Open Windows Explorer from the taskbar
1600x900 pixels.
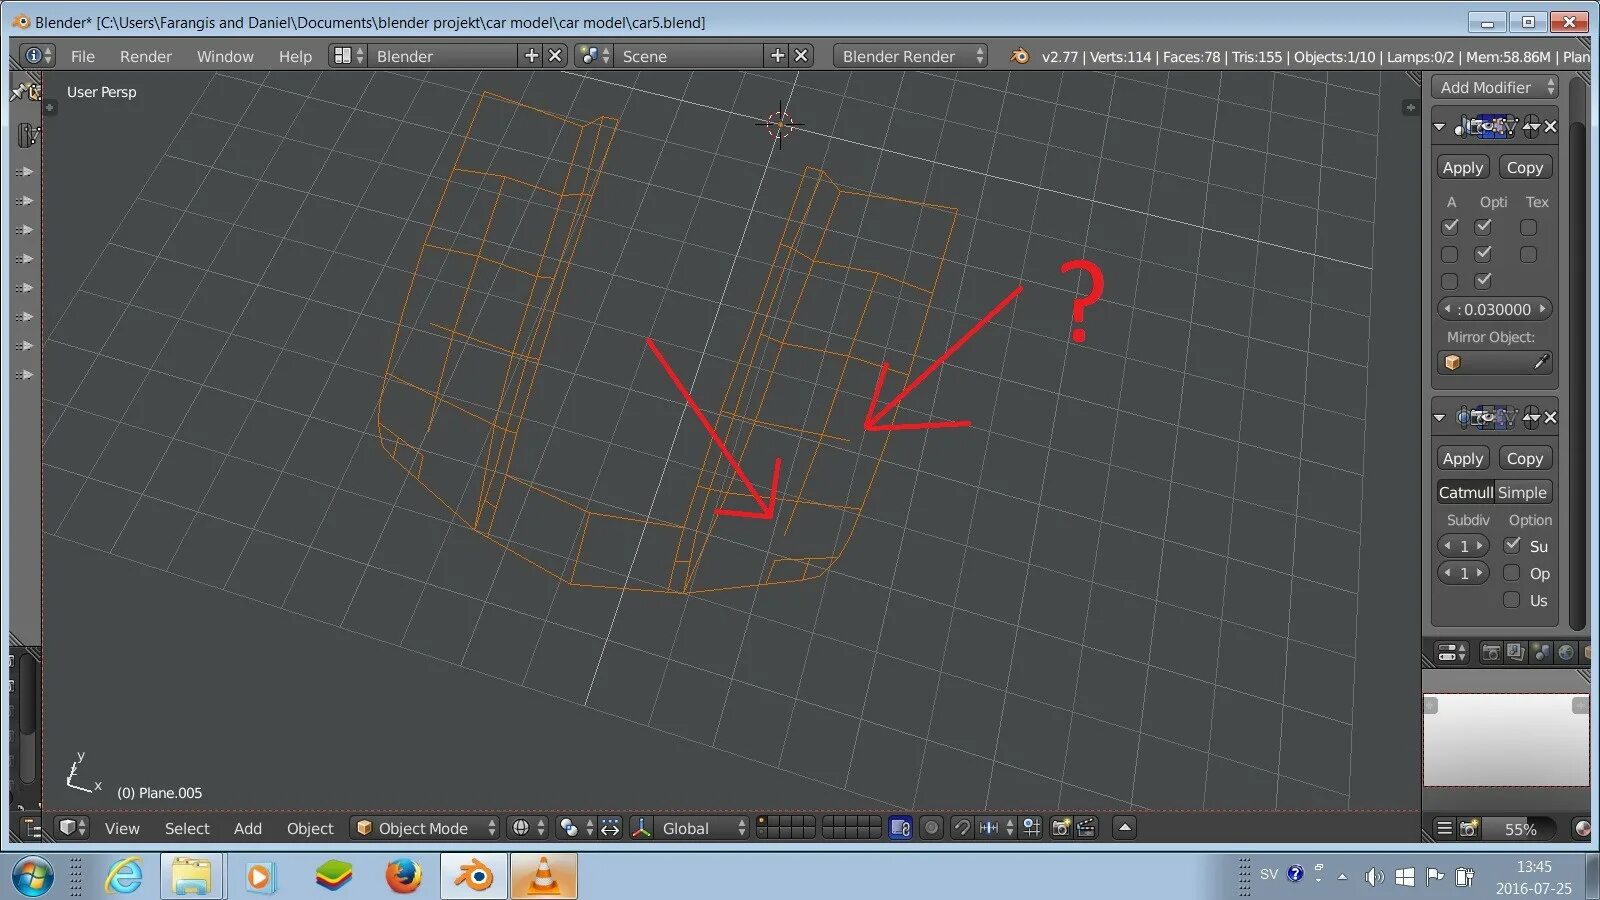[x=192, y=877]
